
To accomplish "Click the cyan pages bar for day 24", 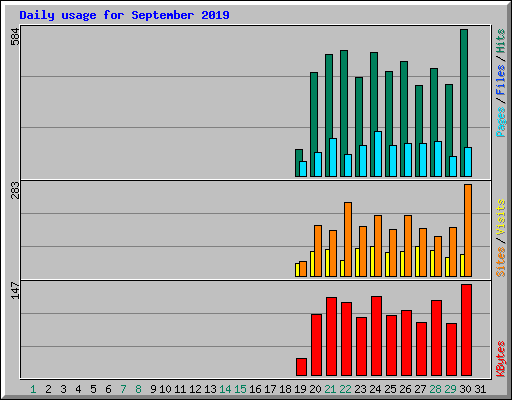I will (x=378, y=154).
